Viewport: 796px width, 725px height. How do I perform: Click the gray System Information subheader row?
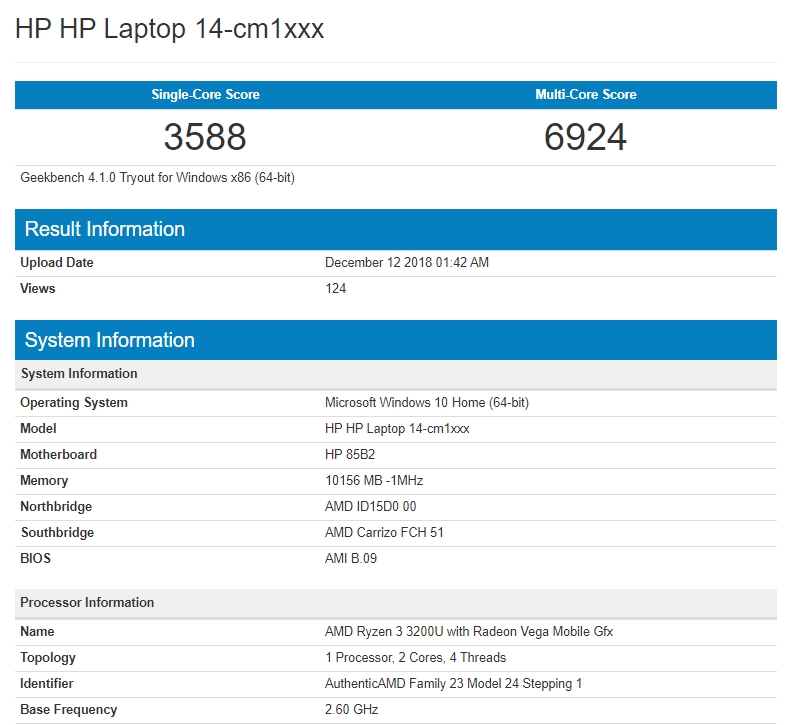click(x=79, y=374)
